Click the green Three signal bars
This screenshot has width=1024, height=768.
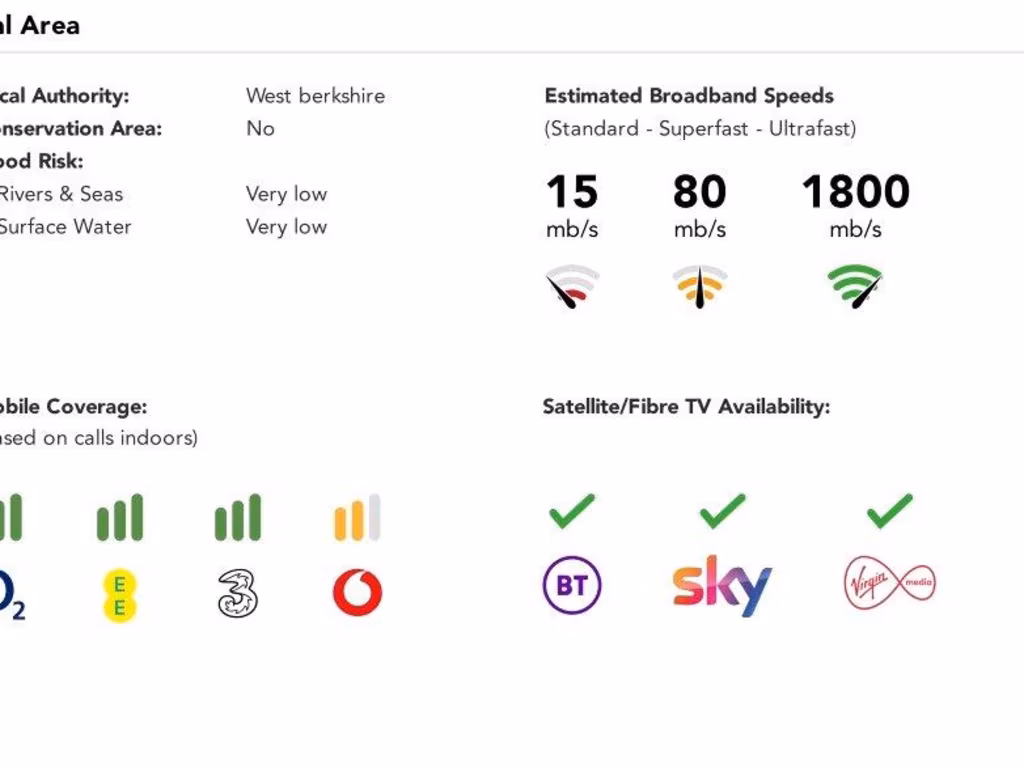tap(238, 517)
